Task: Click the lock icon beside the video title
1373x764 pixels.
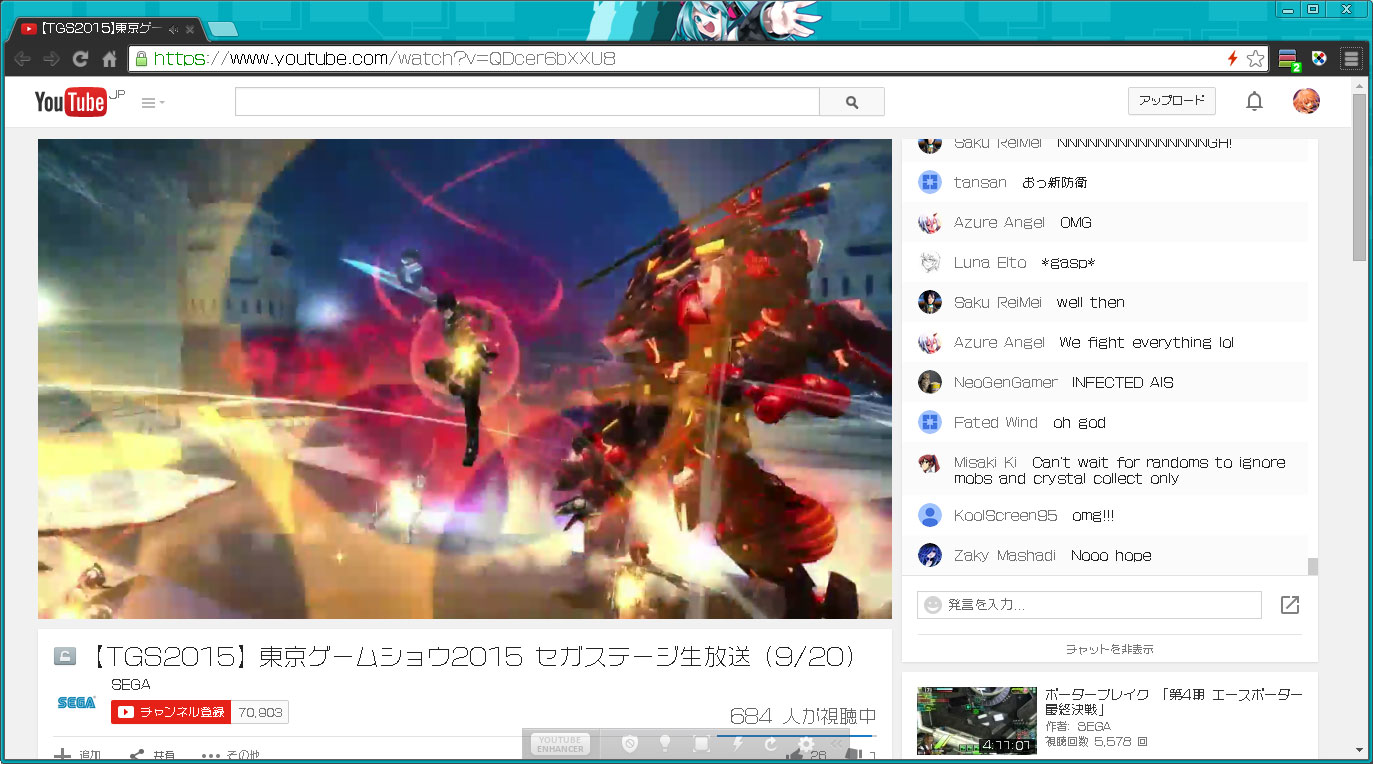Action: 65,657
